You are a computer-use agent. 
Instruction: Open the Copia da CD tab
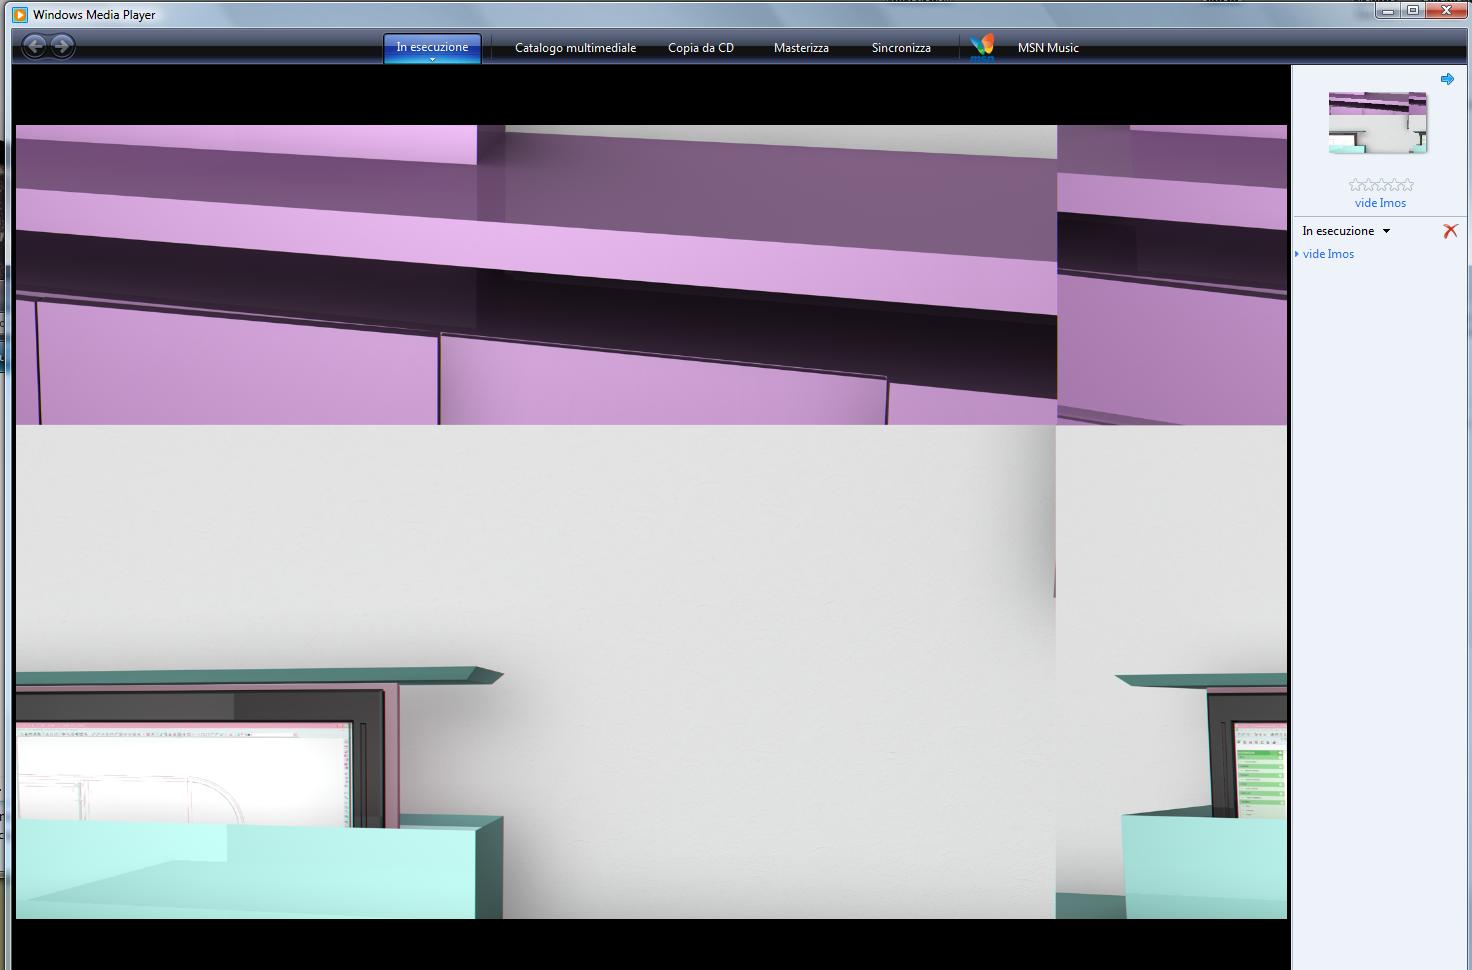pos(701,48)
